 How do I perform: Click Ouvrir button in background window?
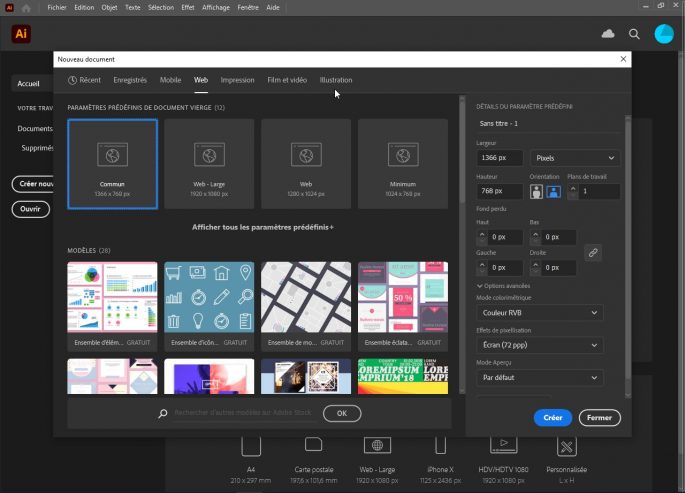[x=30, y=209]
